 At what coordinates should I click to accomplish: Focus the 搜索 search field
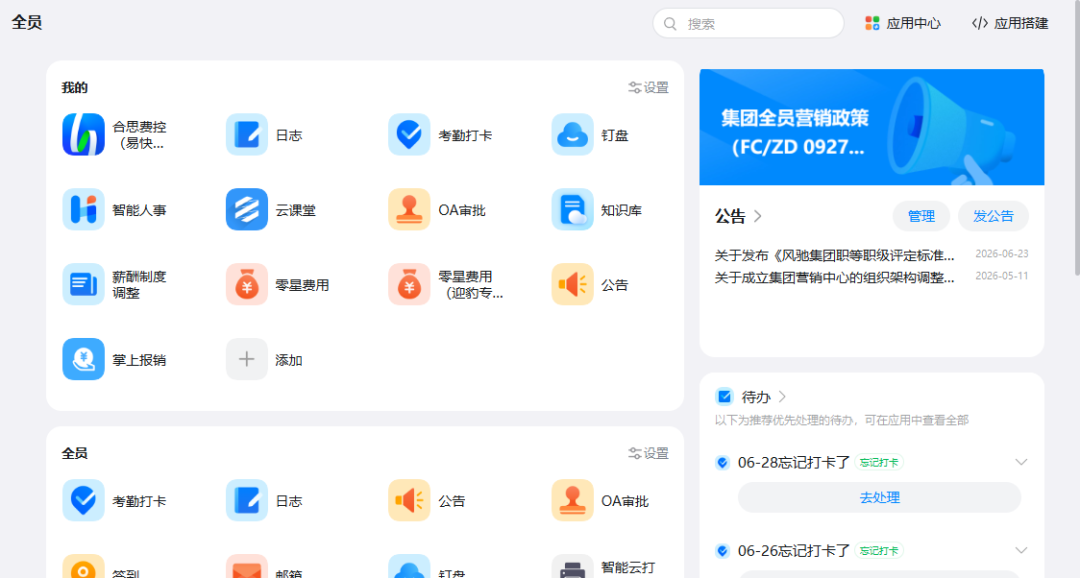coord(748,23)
